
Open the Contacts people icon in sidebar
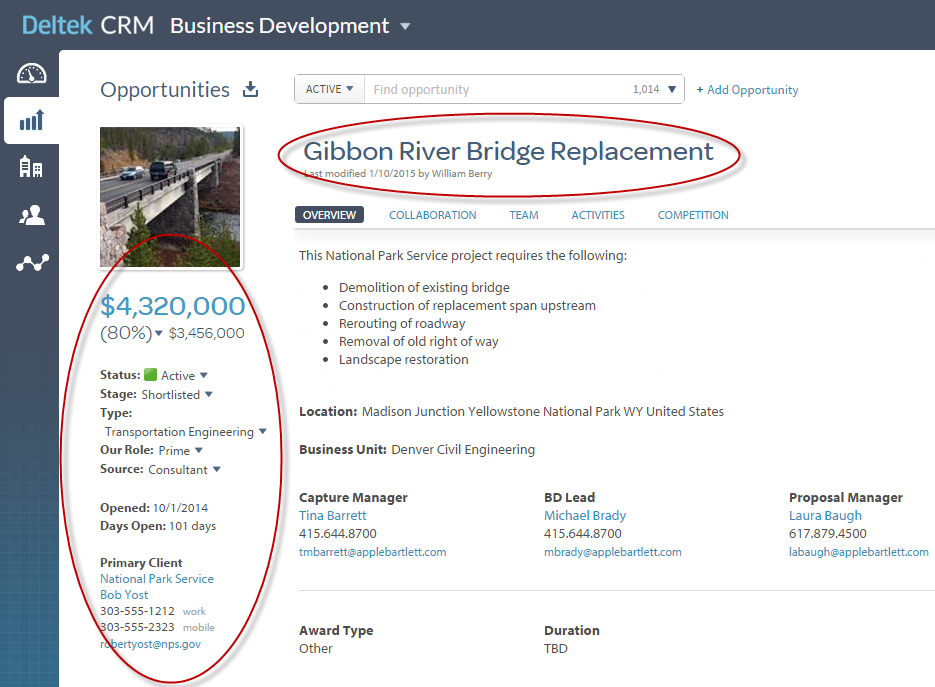pos(31,215)
